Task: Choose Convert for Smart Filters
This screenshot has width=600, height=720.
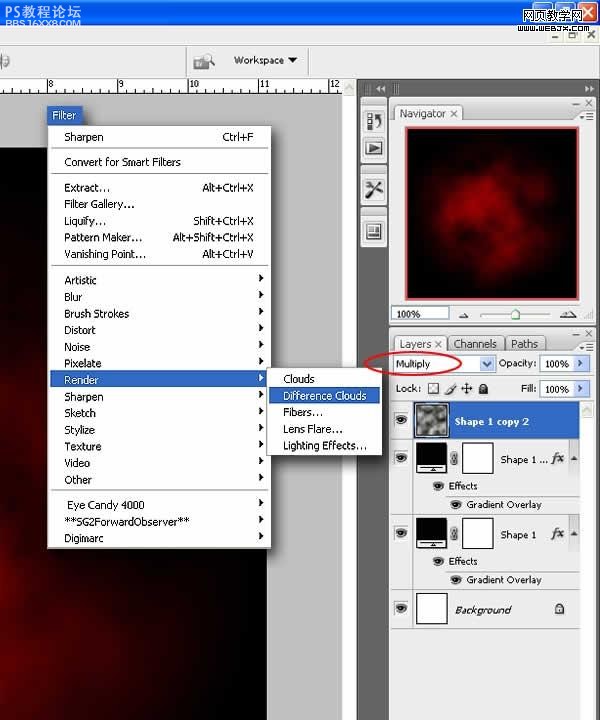Action: click(x=159, y=162)
